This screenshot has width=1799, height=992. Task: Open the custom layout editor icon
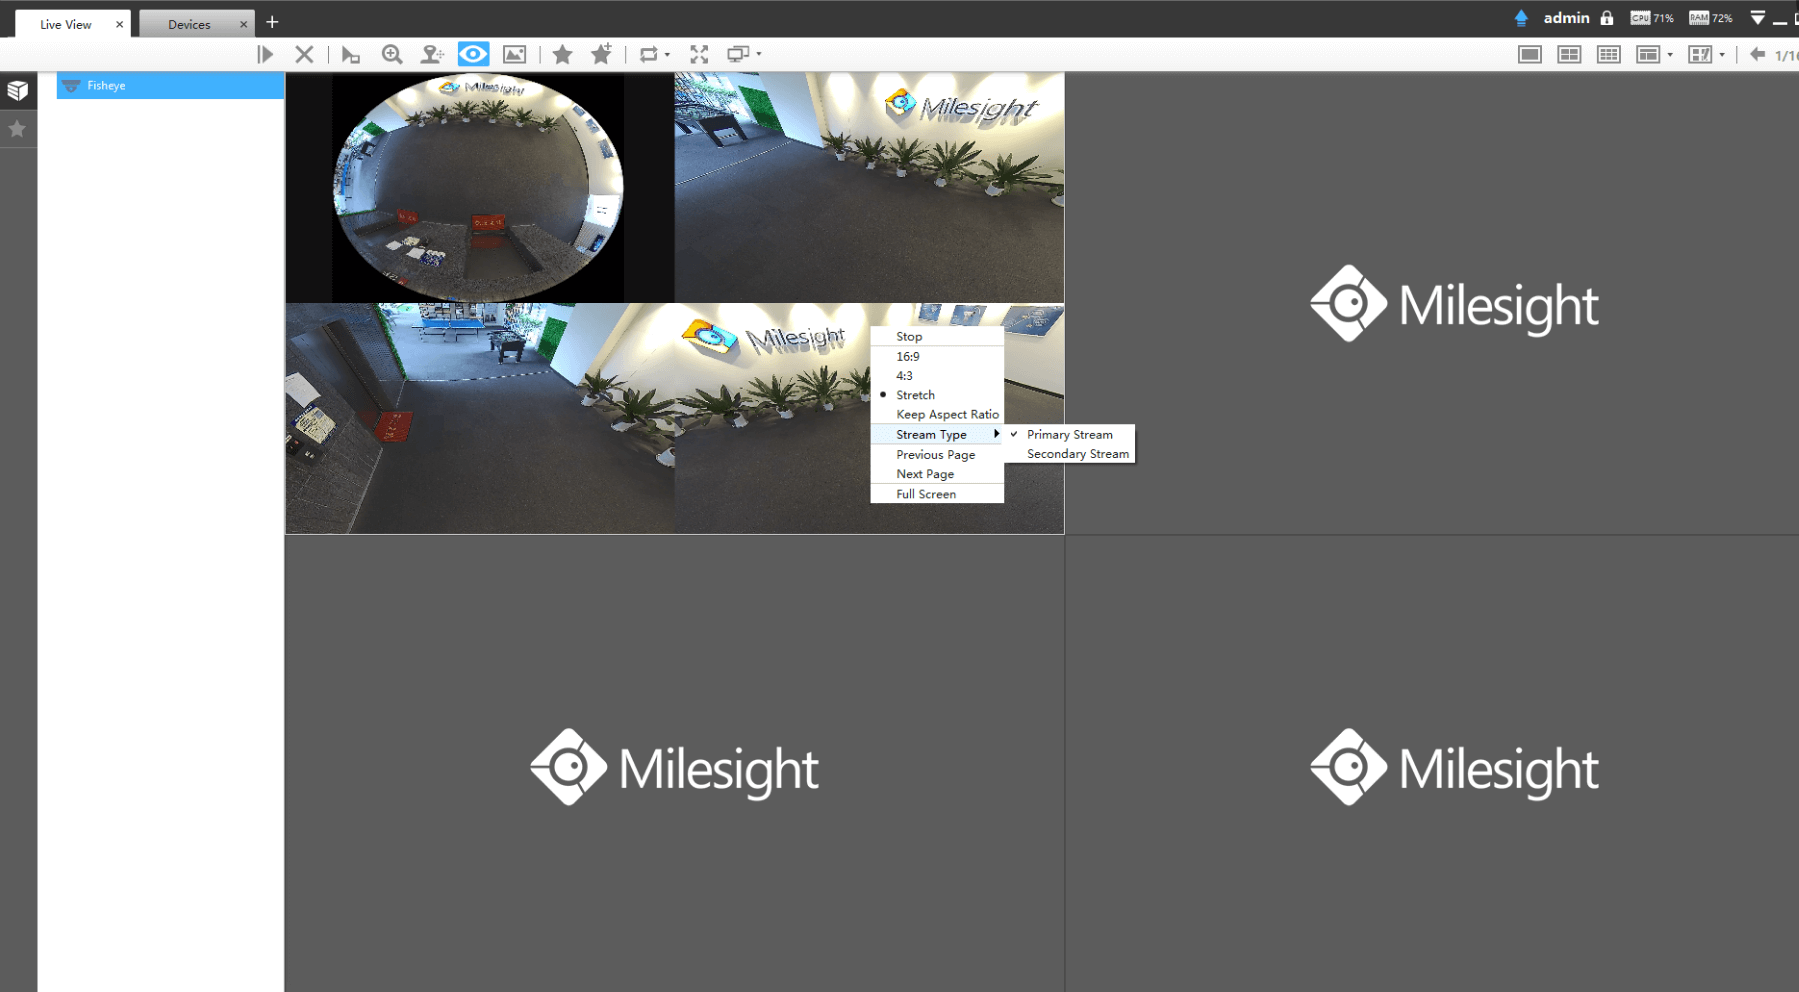tap(1700, 54)
